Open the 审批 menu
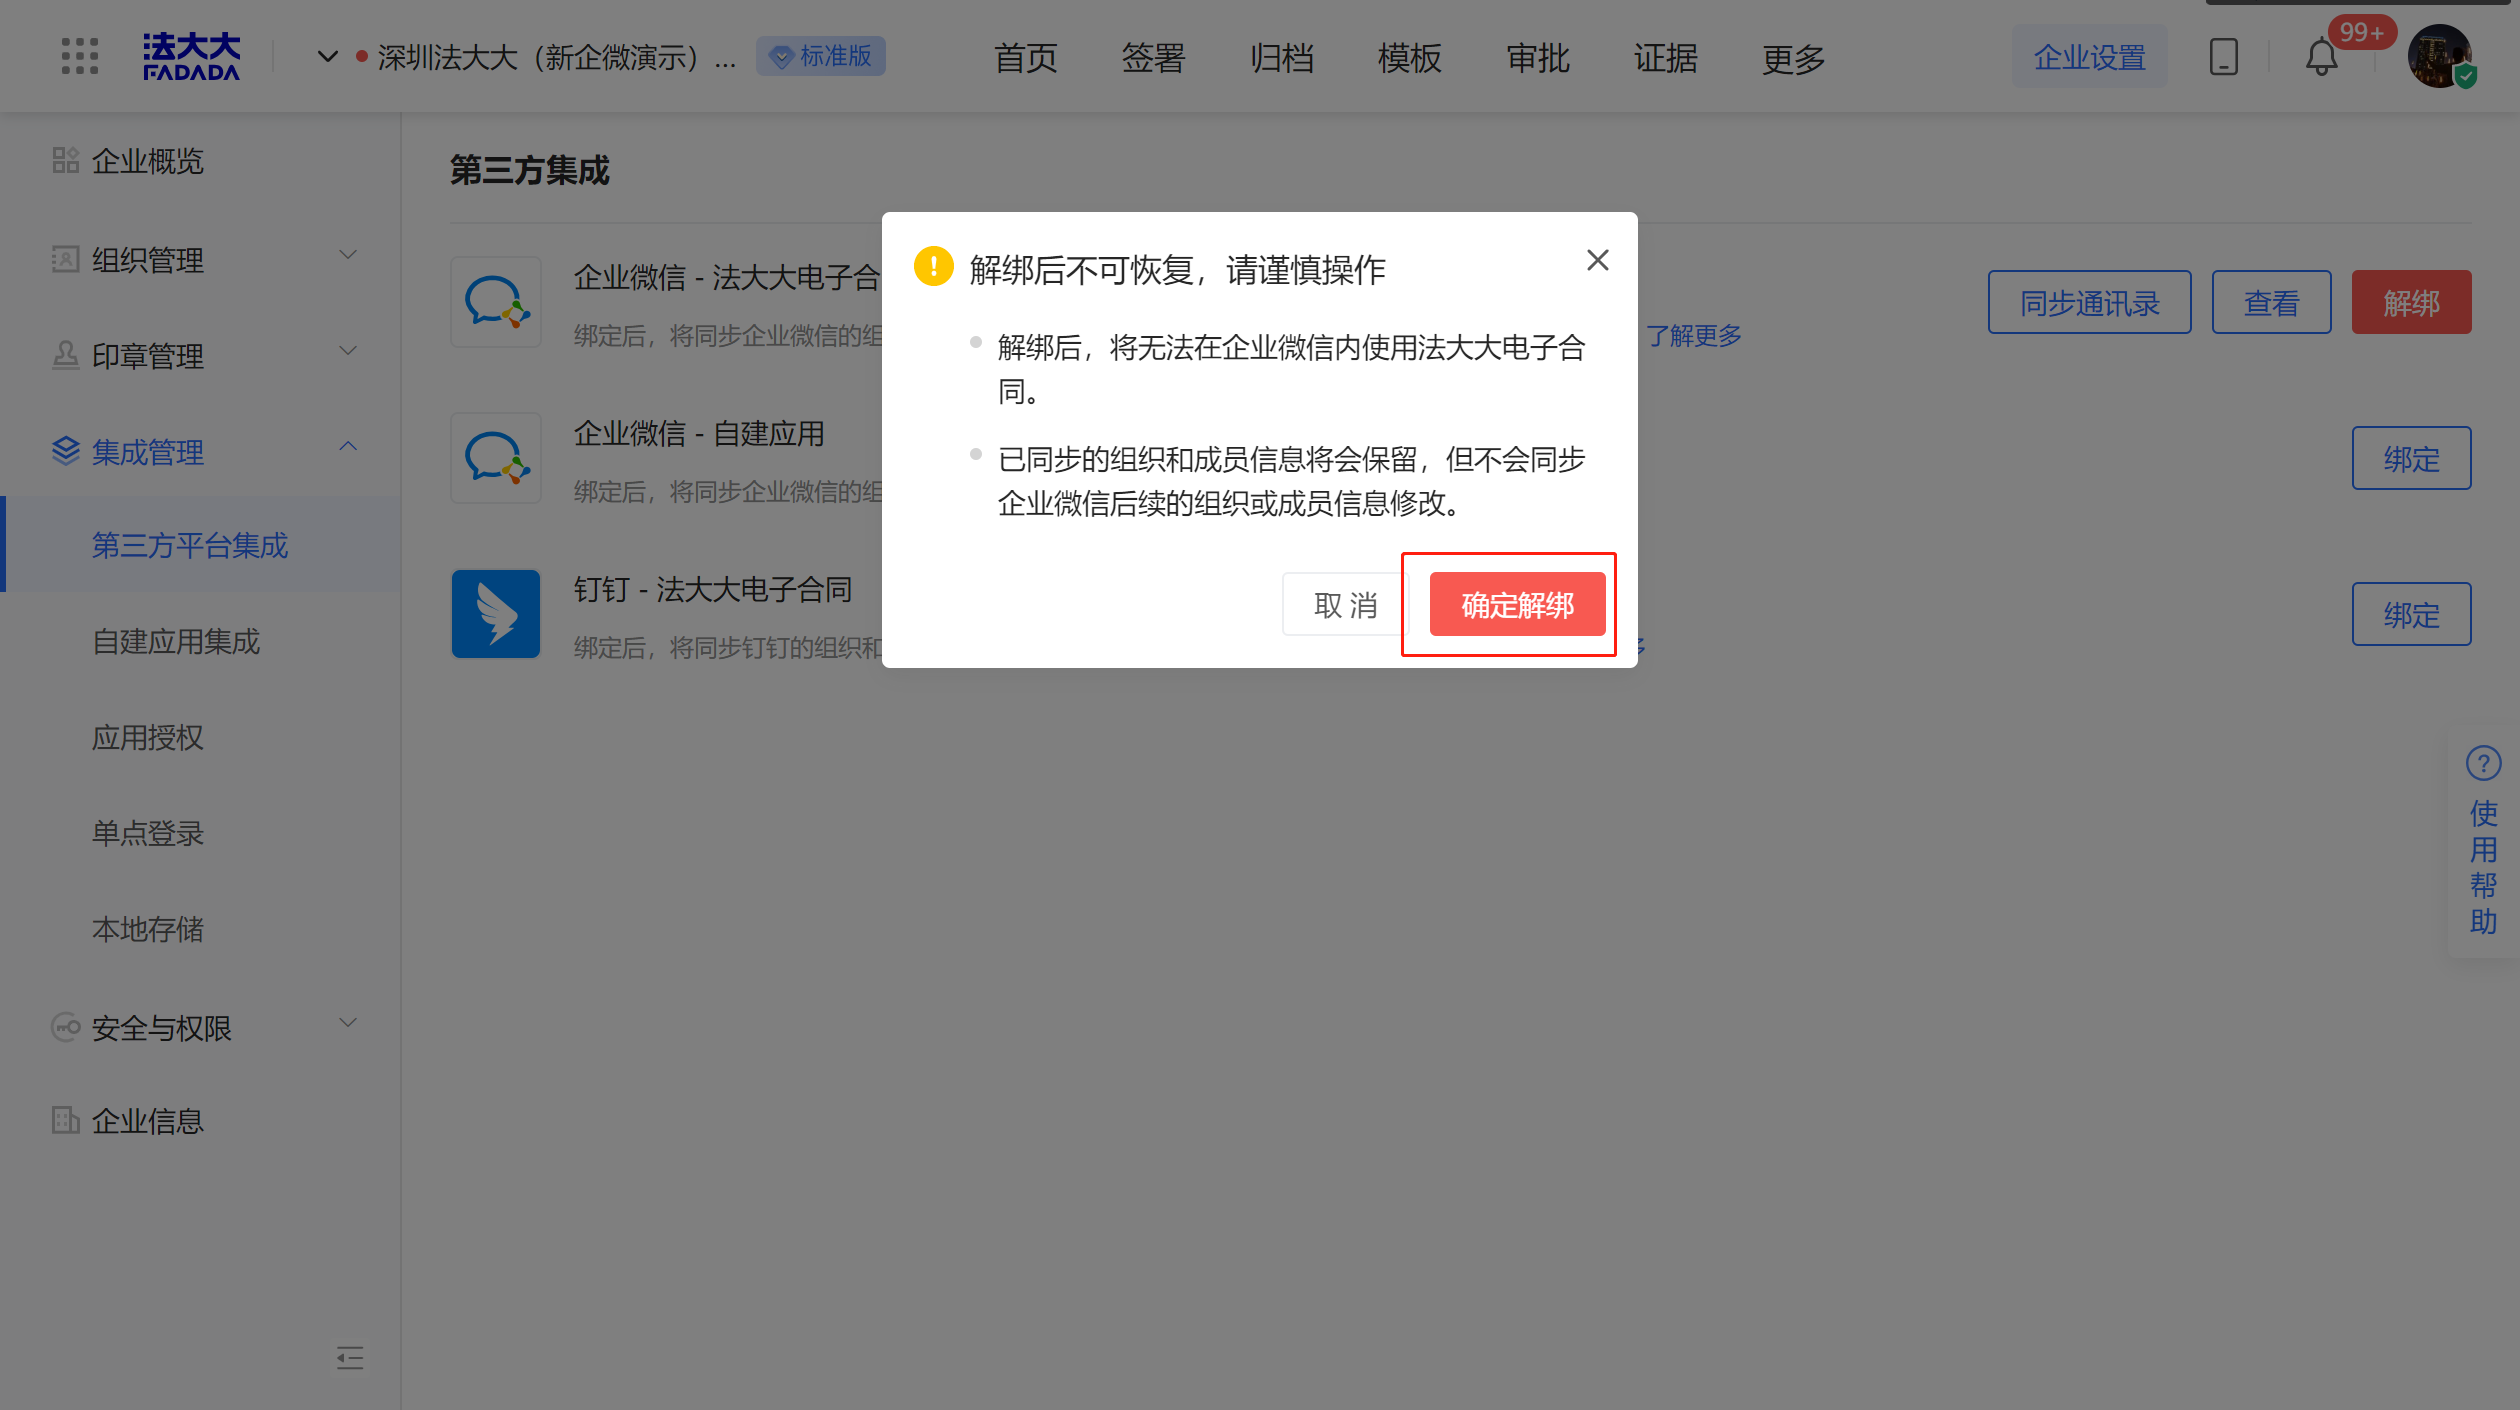 1537,58
